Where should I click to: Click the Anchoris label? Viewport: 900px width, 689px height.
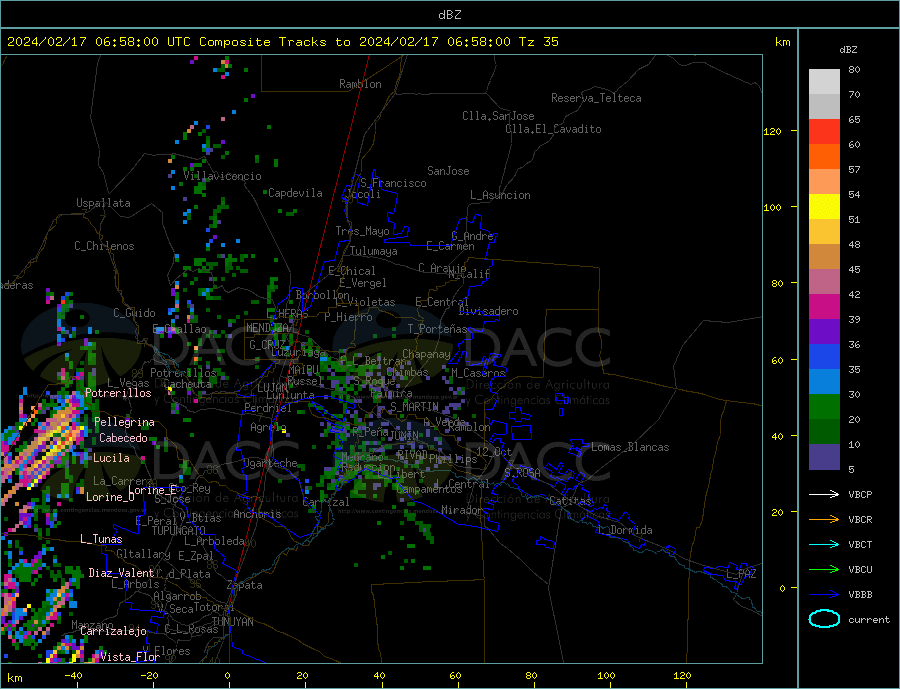(x=257, y=514)
